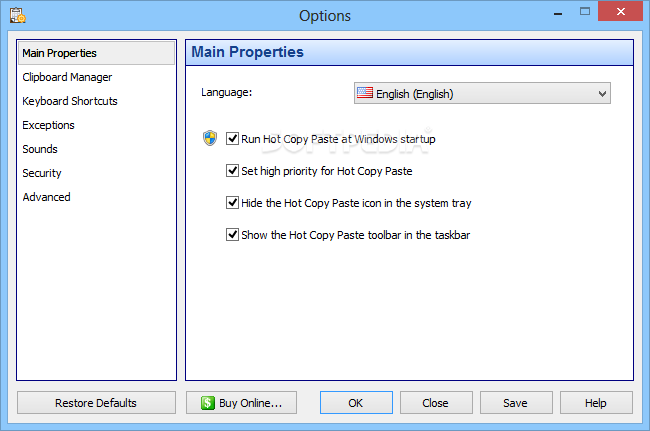
Task: Click the Main Properties panel heading
Action: (x=247, y=52)
